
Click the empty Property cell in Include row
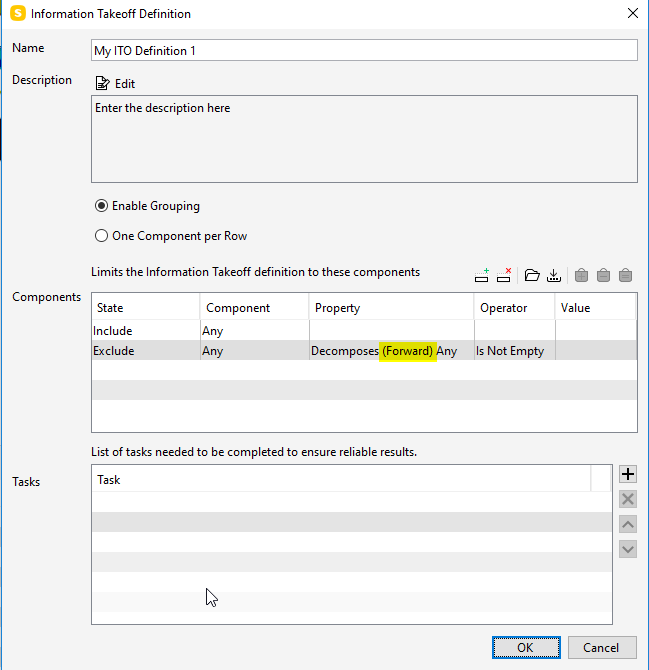[x=391, y=331]
